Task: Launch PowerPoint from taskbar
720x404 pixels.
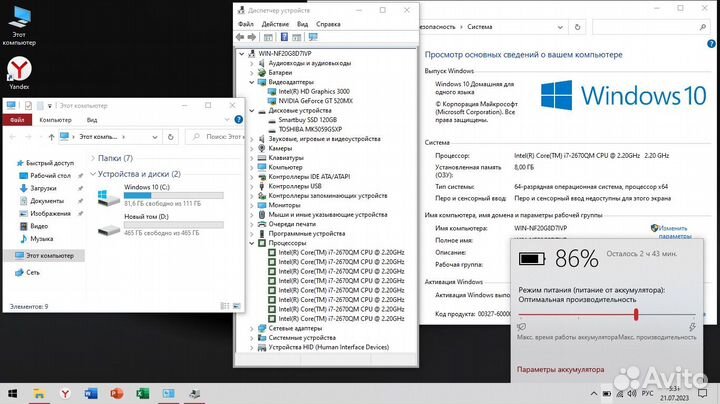Action: click(117, 393)
